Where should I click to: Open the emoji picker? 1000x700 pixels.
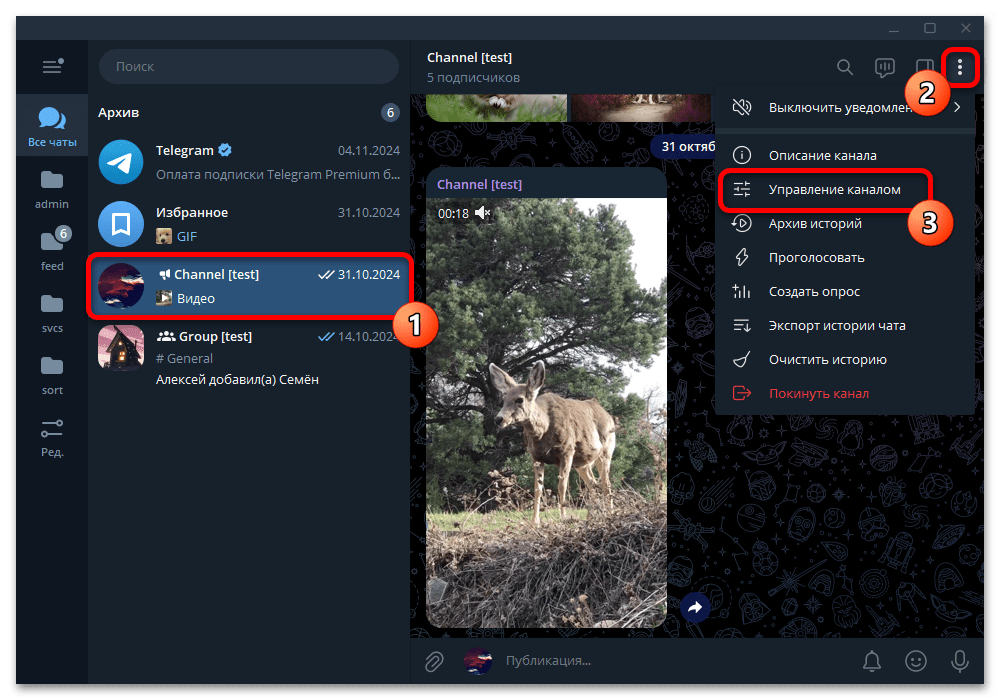[916, 661]
